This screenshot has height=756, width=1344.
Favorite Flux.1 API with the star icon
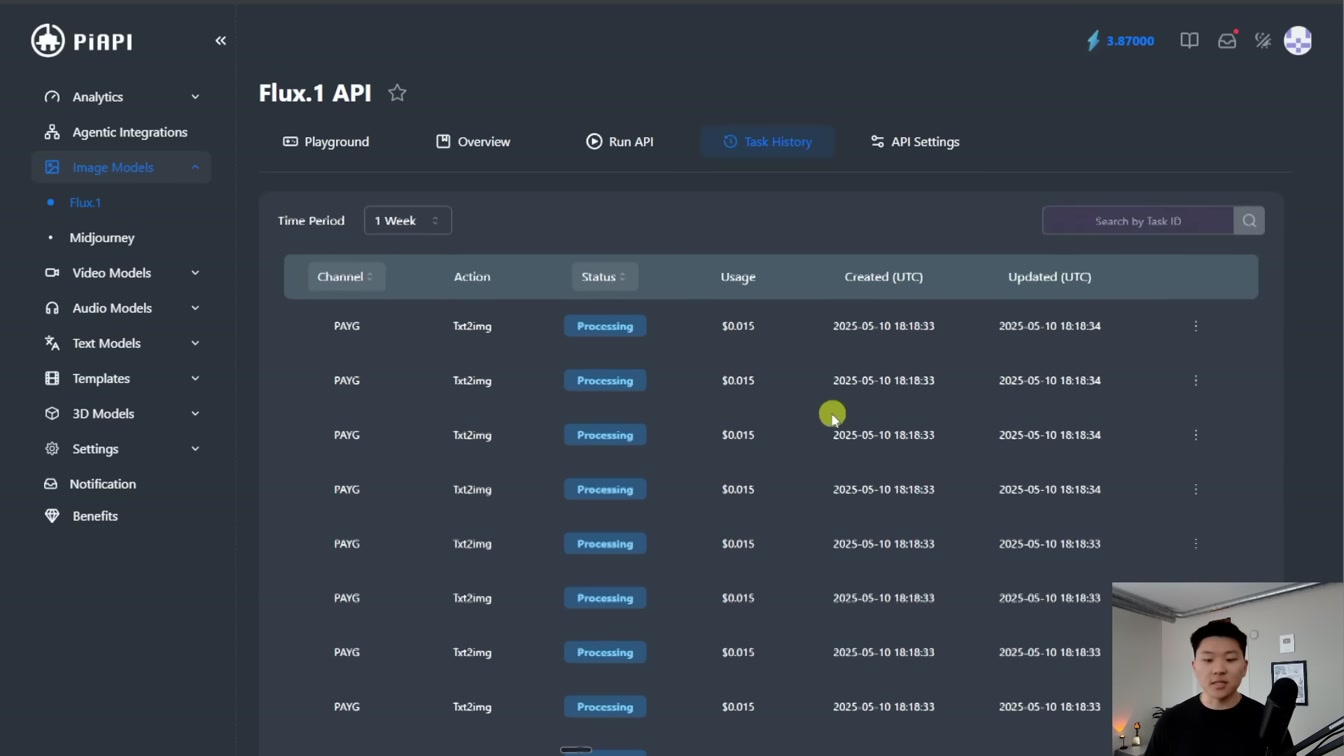[397, 93]
